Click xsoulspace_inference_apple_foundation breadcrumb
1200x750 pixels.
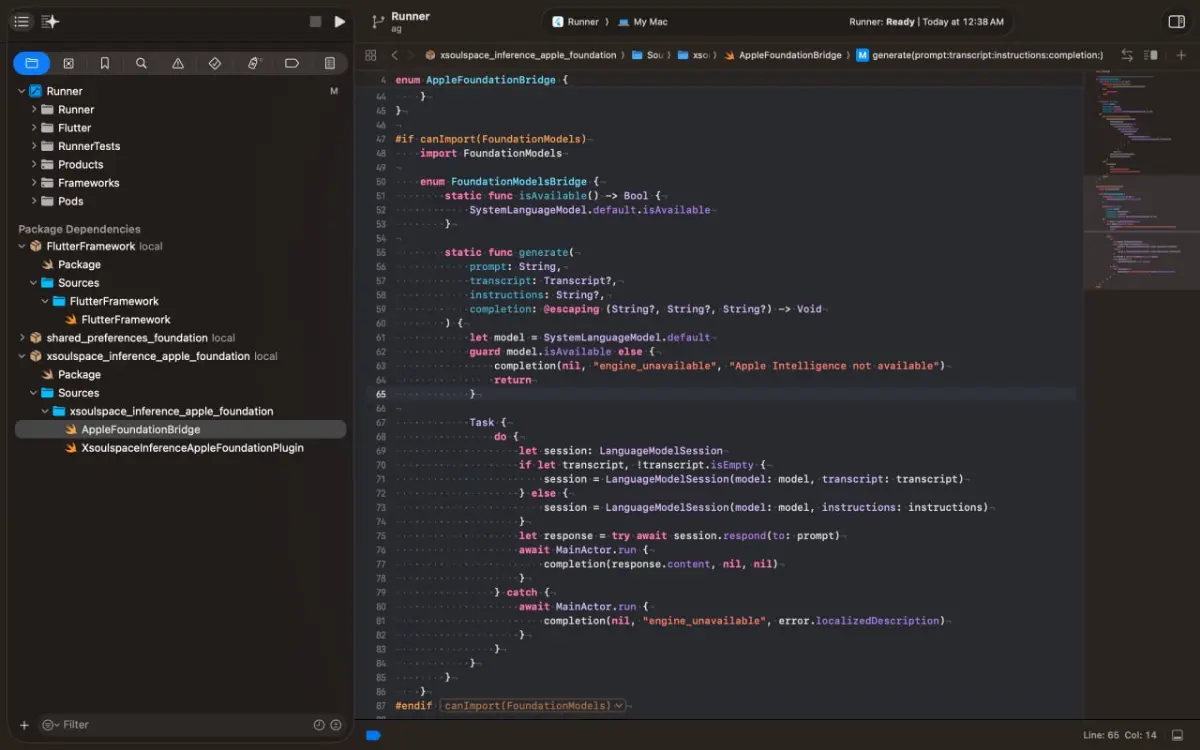(x=522, y=55)
